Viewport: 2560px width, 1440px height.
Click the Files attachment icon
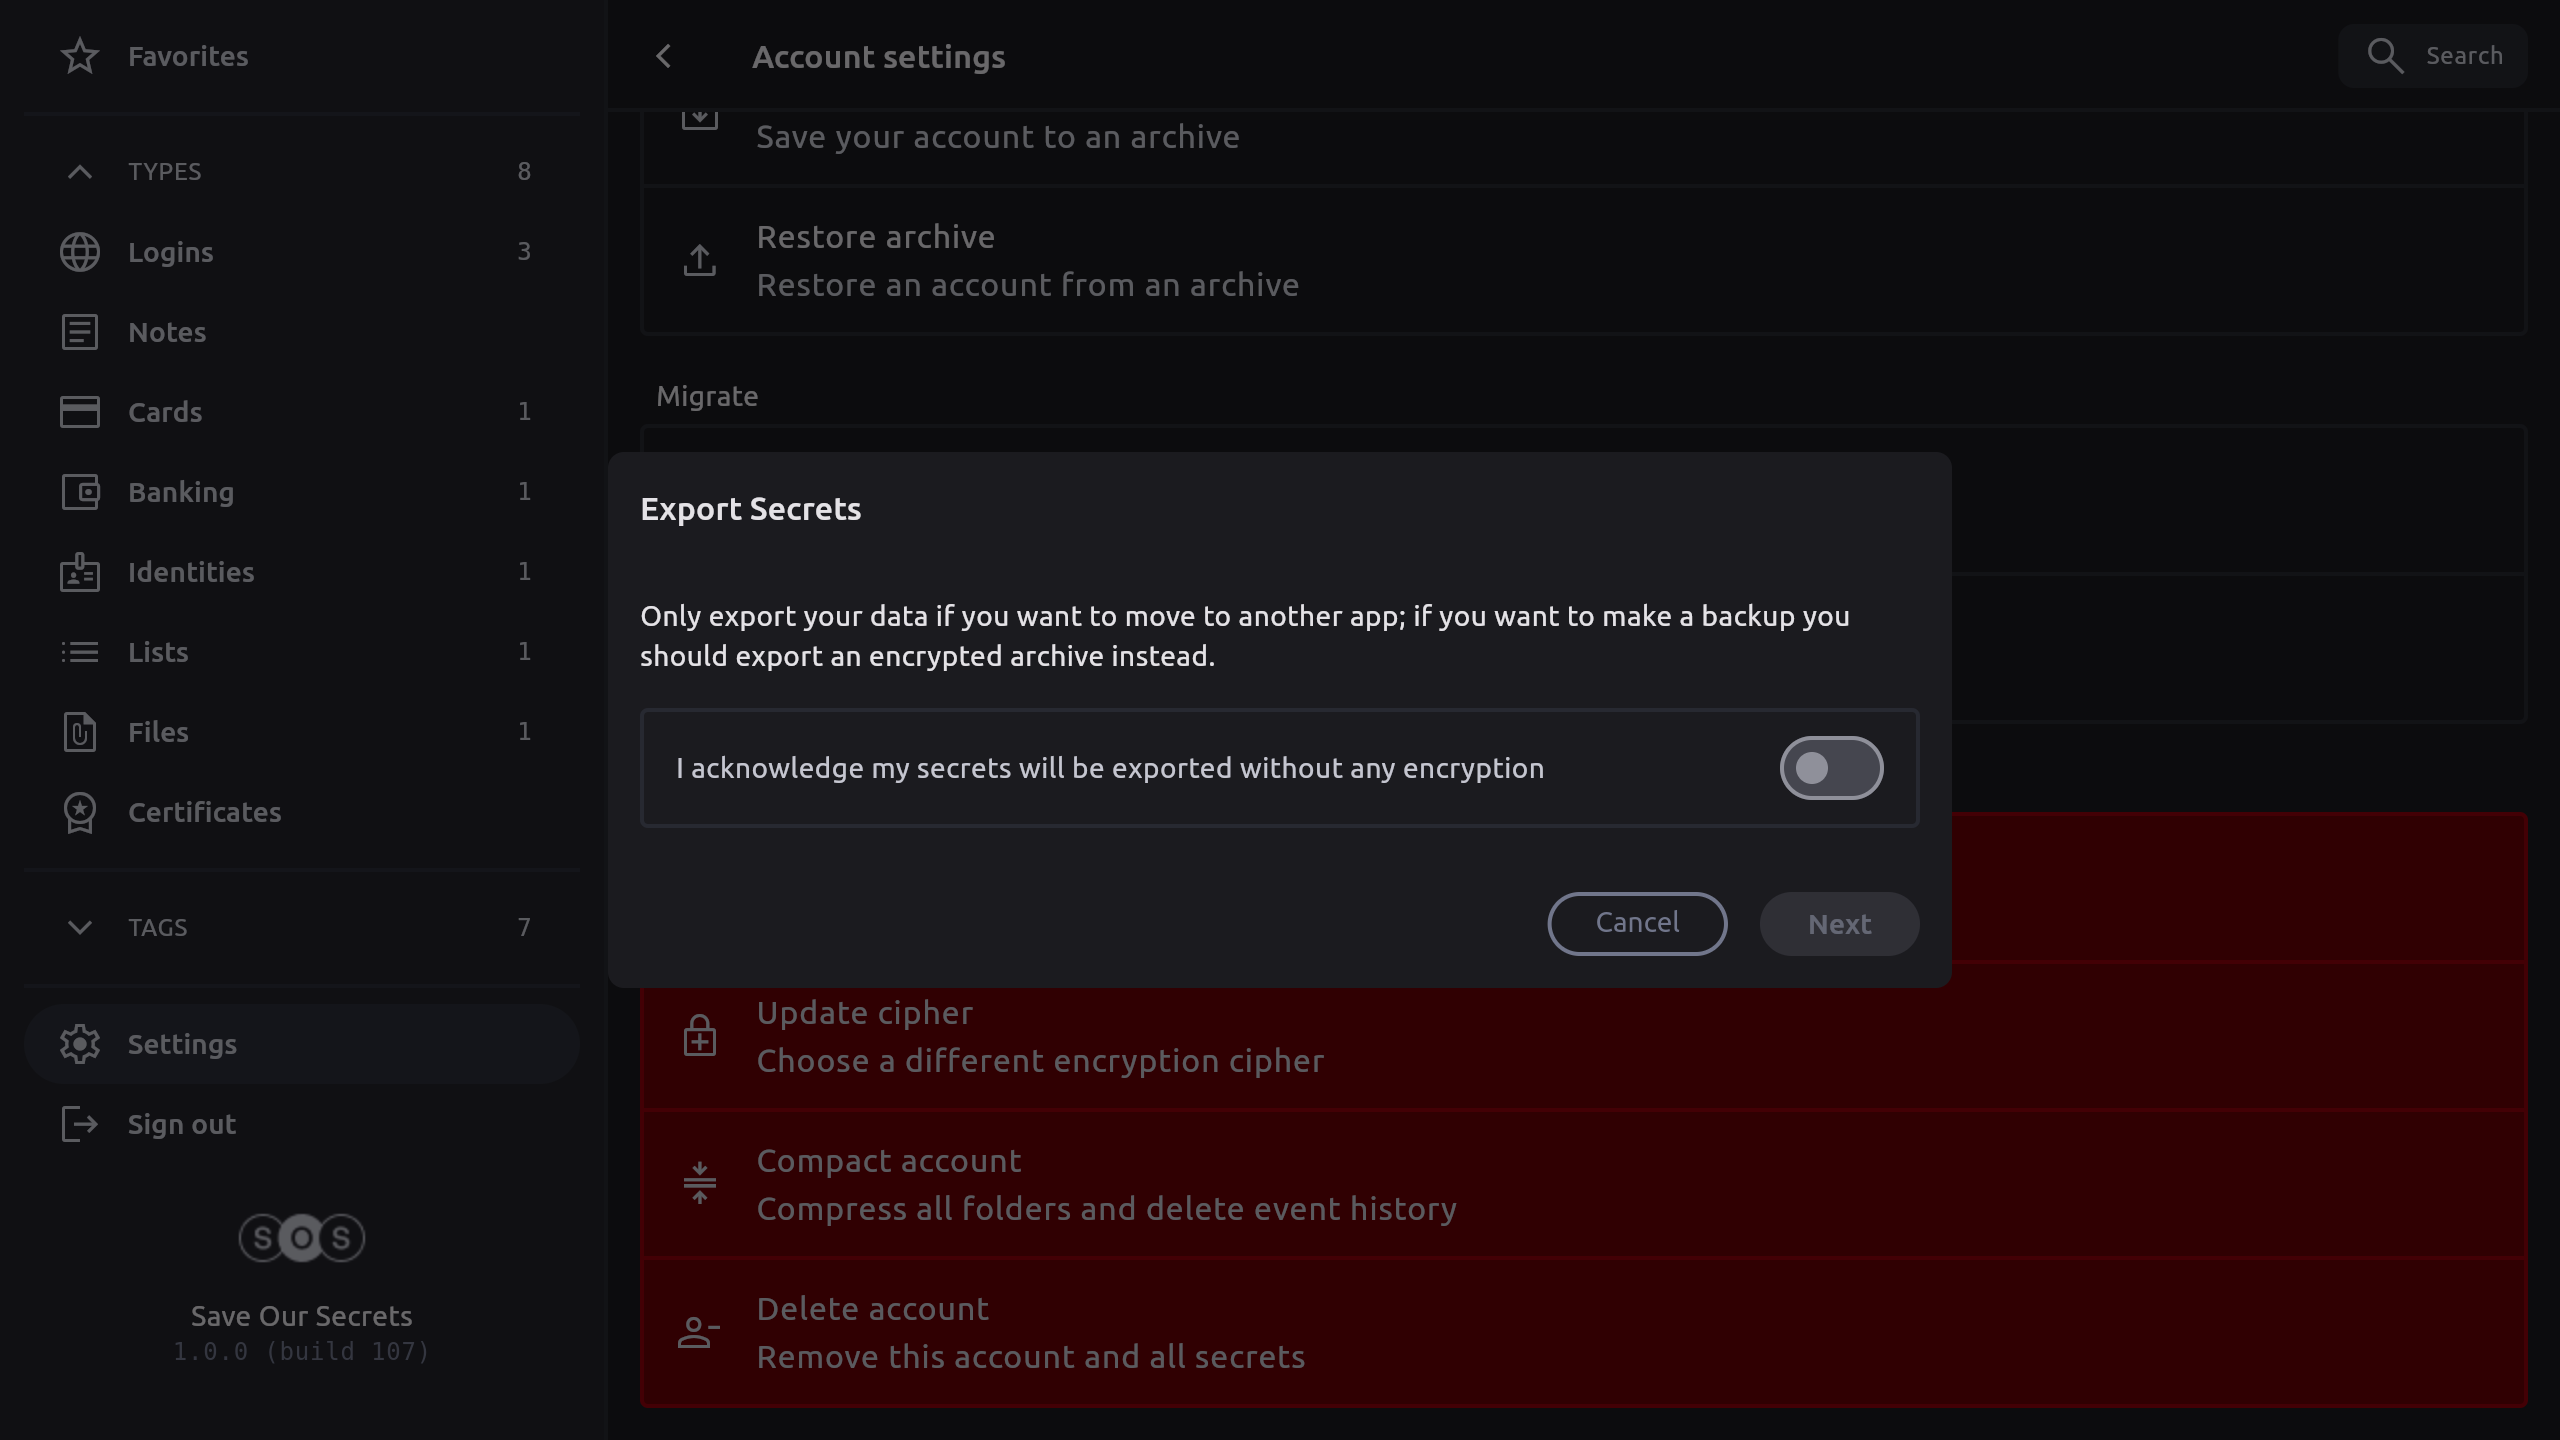[80, 732]
